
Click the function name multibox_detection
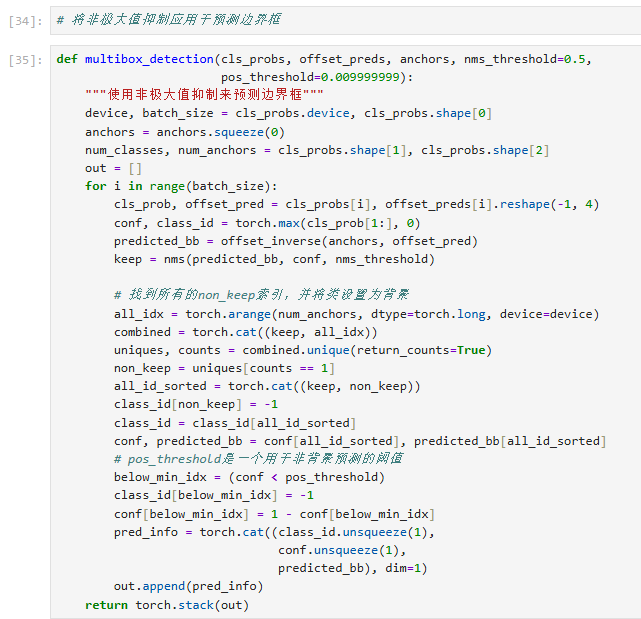pyautogui.click(x=149, y=59)
